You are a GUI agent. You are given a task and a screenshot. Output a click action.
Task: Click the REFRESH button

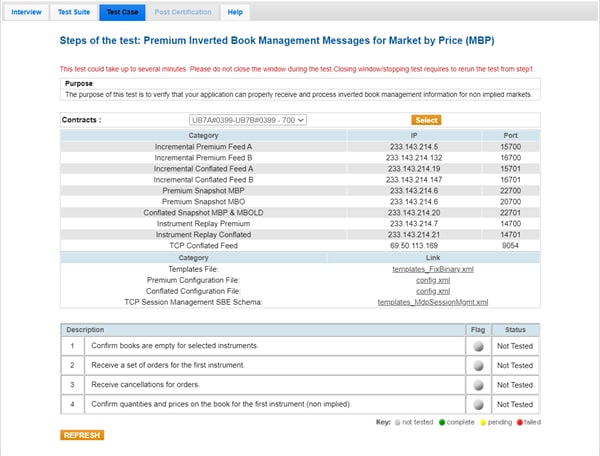tap(81, 435)
